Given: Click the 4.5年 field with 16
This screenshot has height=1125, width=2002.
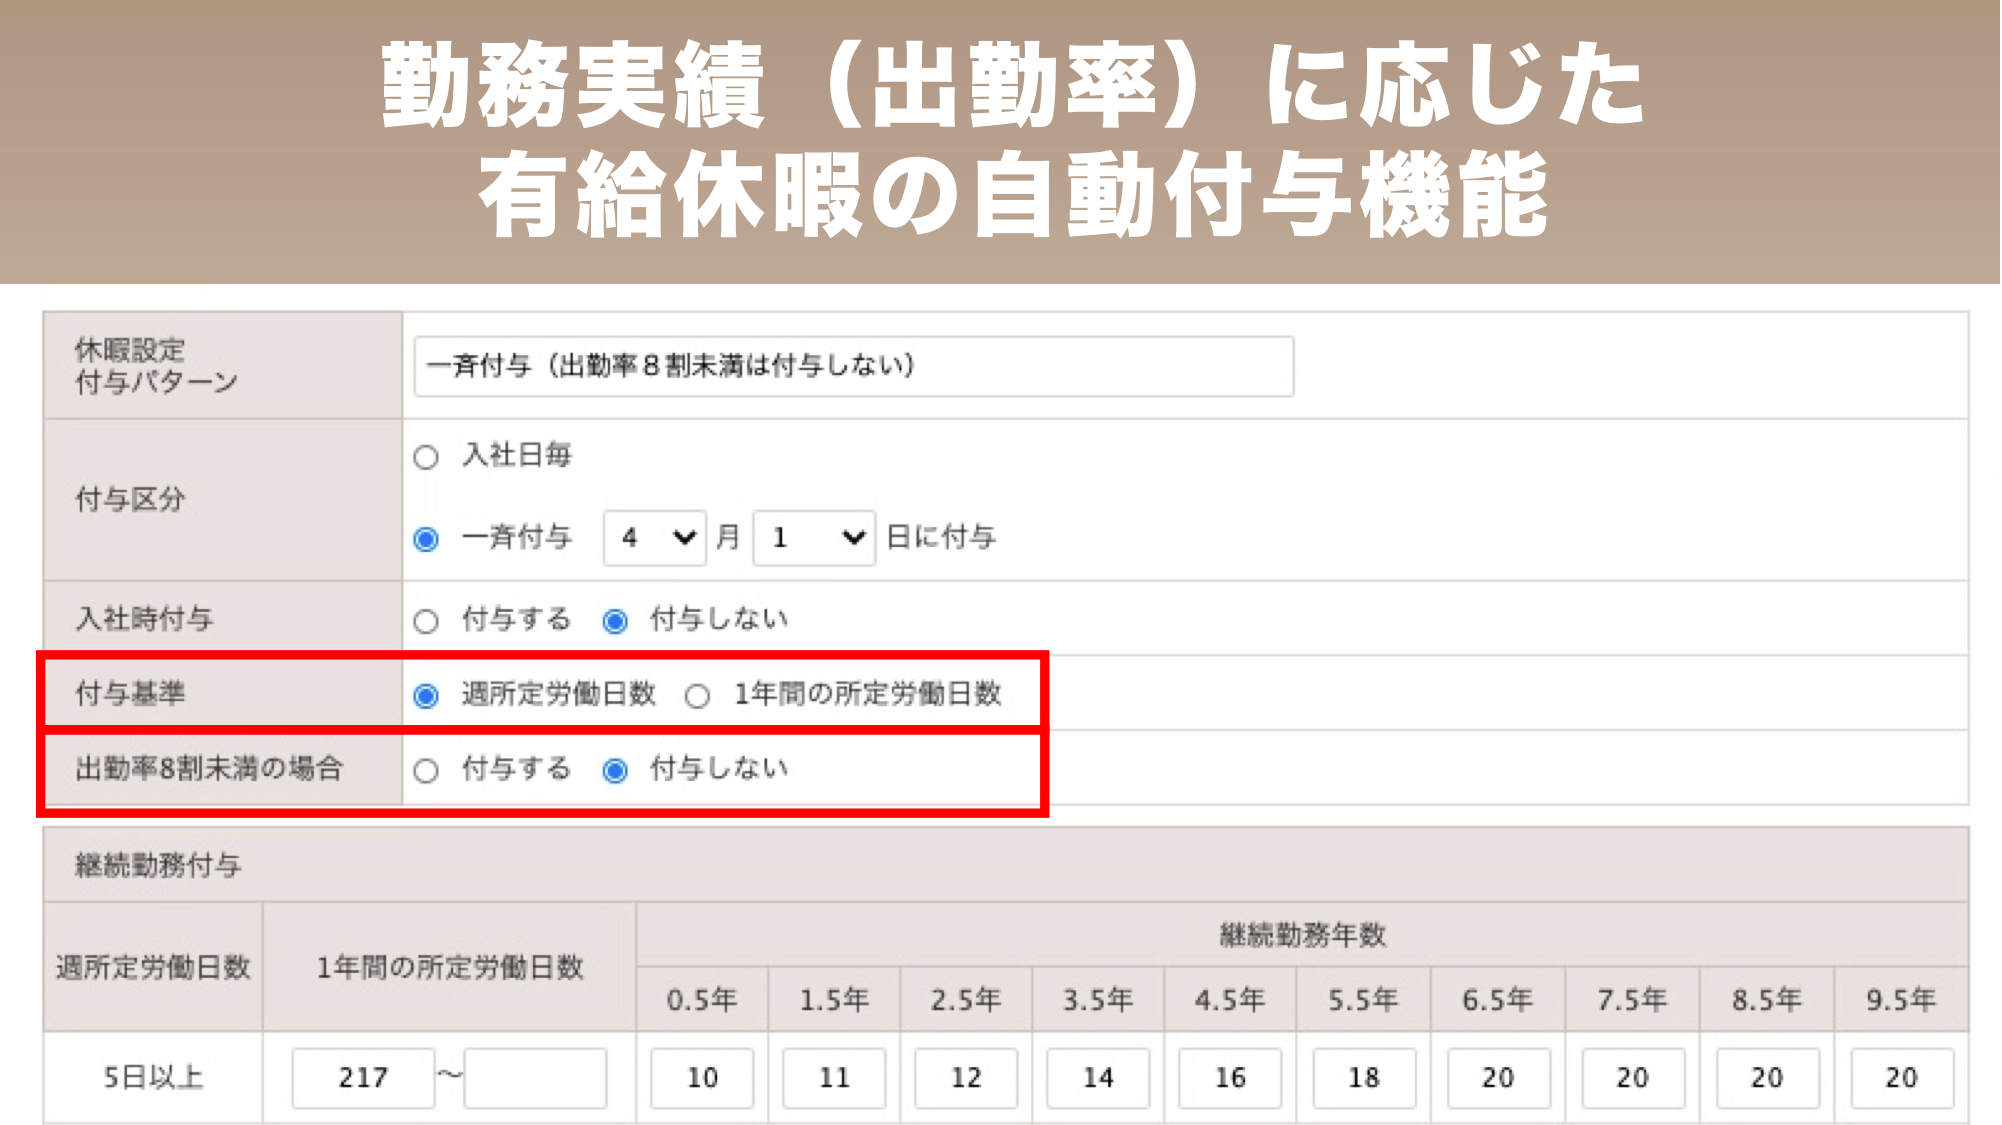Looking at the screenshot, I should click(1230, 1077).
